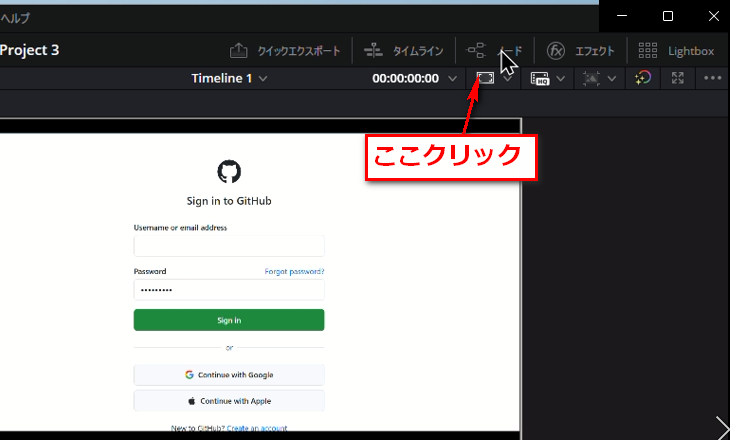730x440 pixels.
Task: Expand the timecode options chevron
Action: (453, 78)
